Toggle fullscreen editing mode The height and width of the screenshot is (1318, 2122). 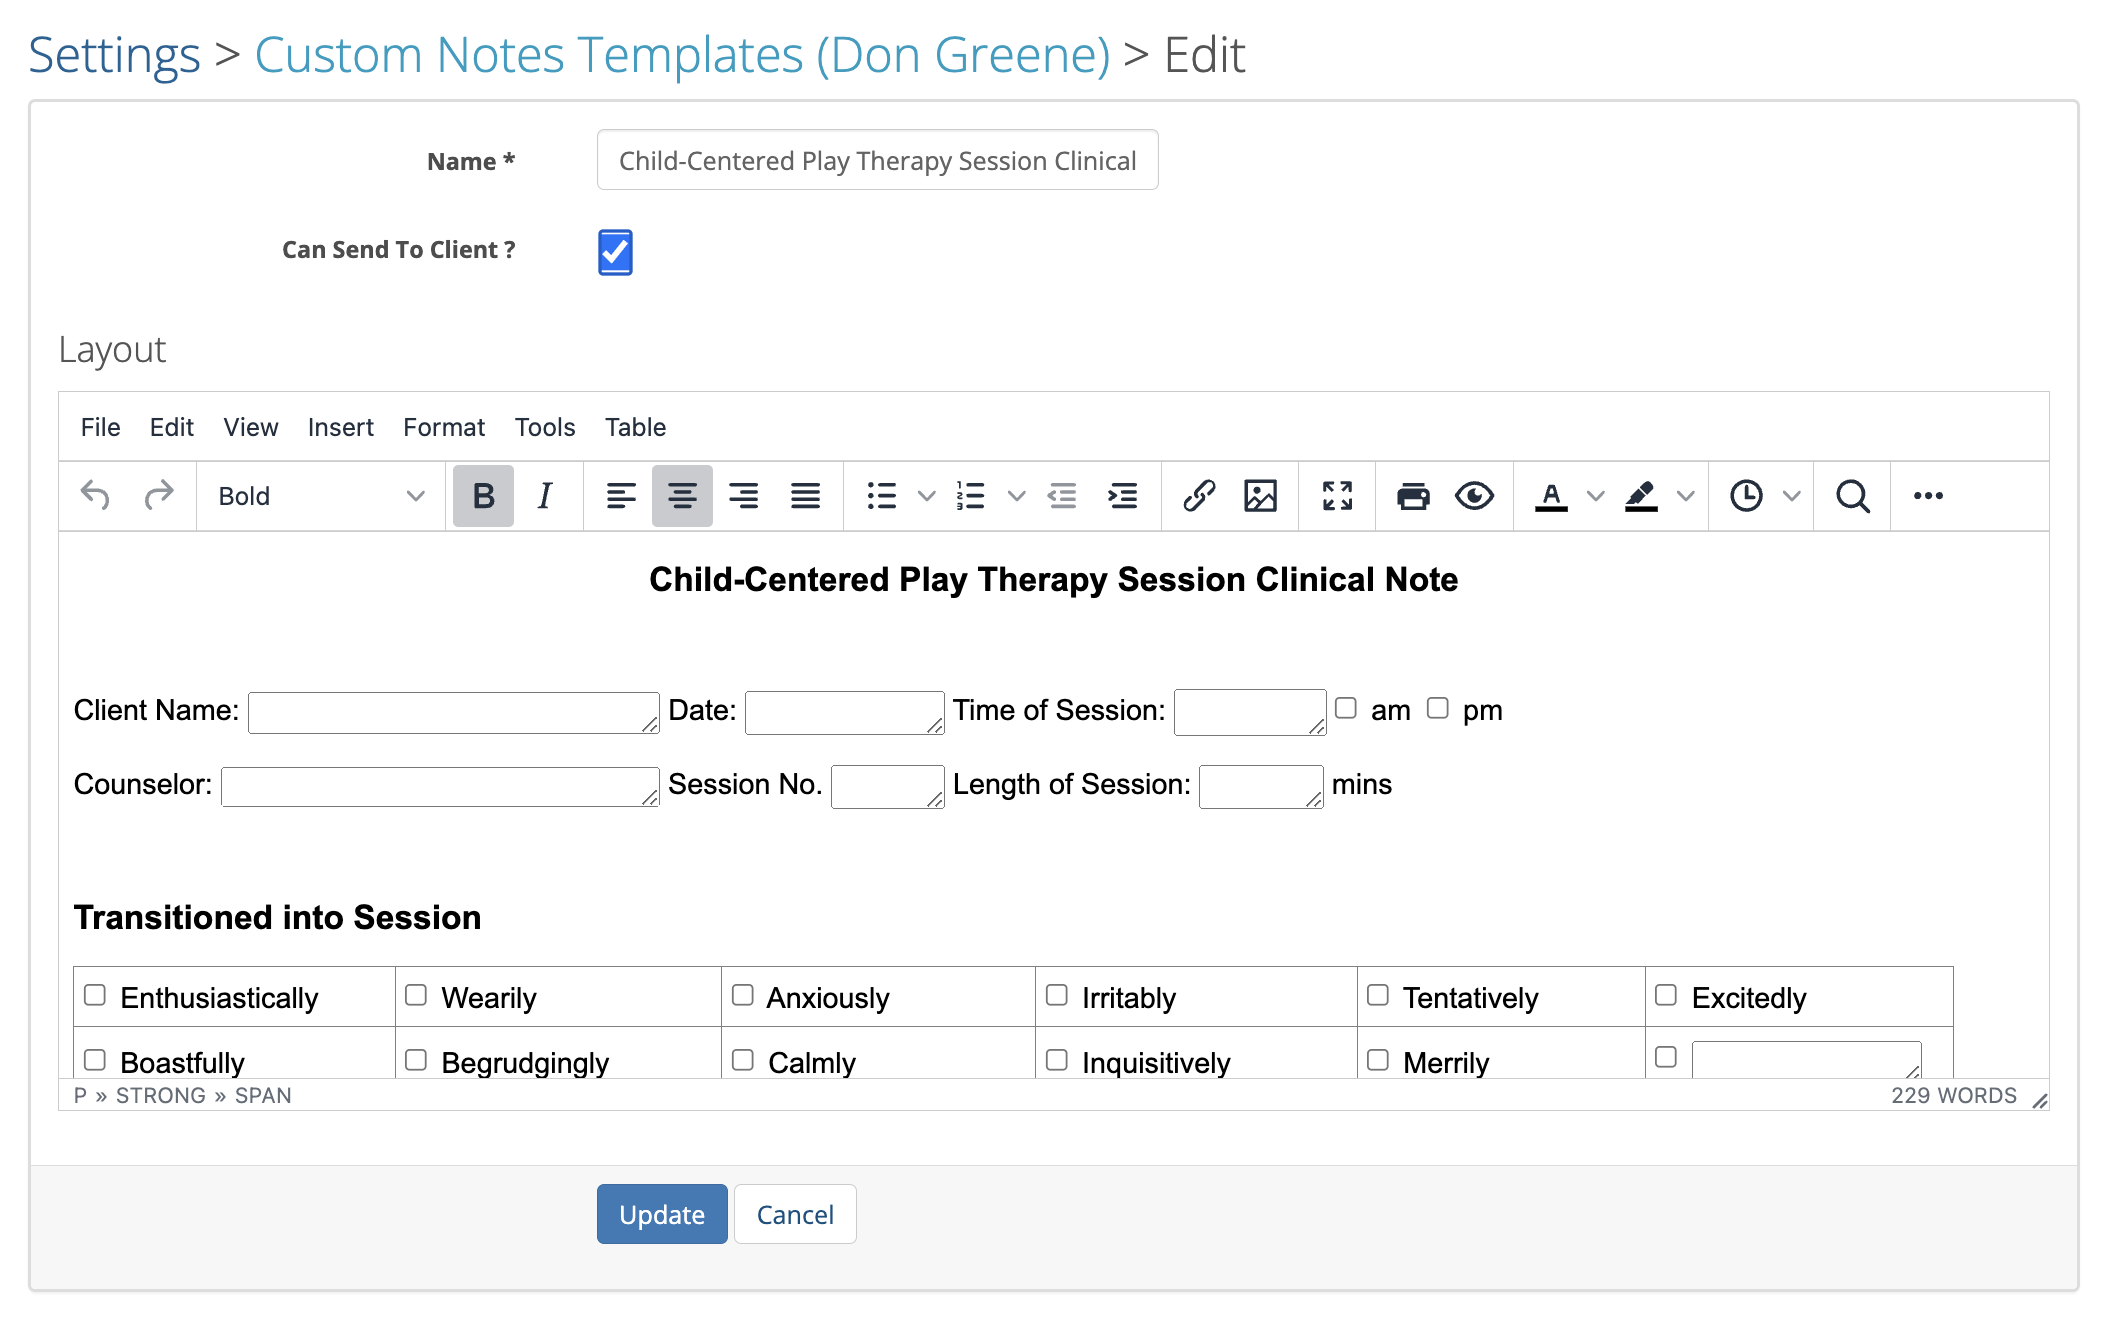click(1337, 495)
